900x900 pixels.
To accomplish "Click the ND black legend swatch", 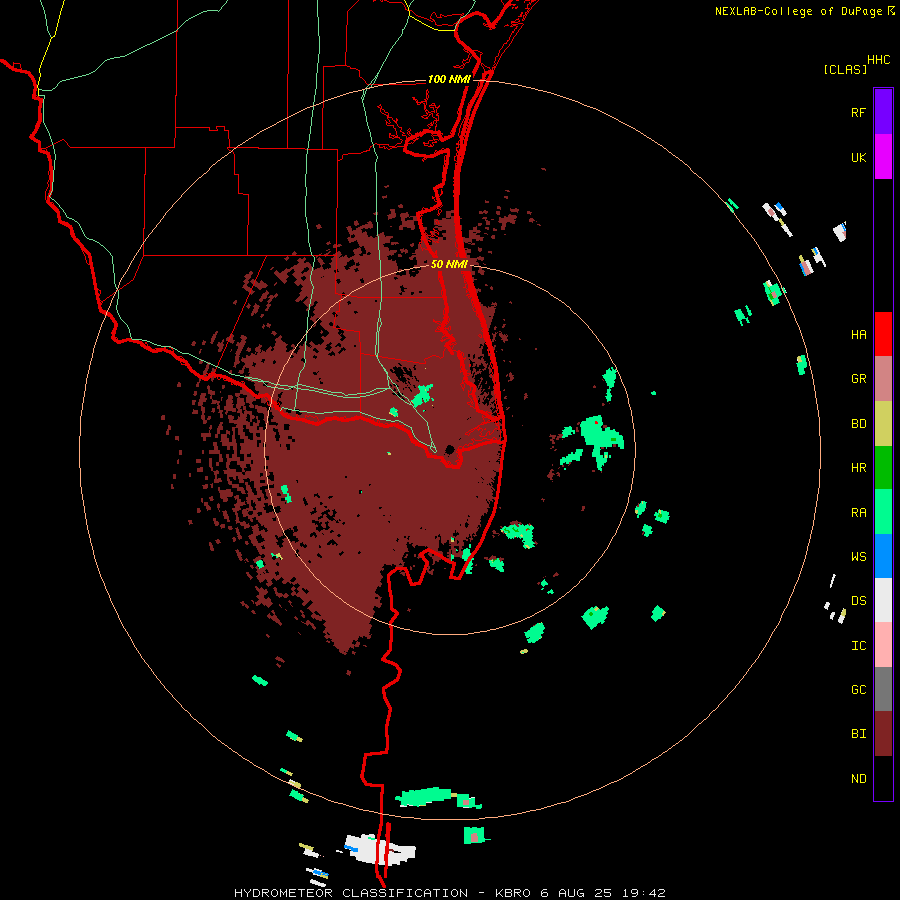I will (x=883, y=778).
